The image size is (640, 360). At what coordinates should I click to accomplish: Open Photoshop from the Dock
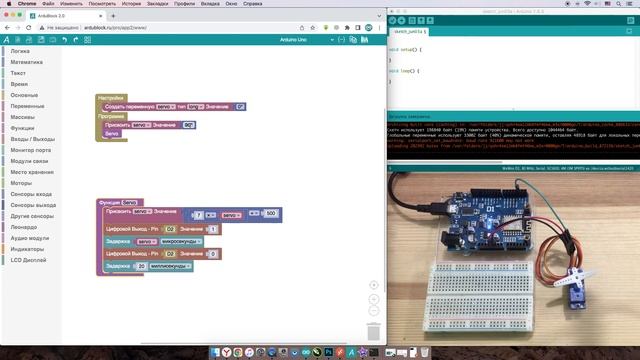329,352
